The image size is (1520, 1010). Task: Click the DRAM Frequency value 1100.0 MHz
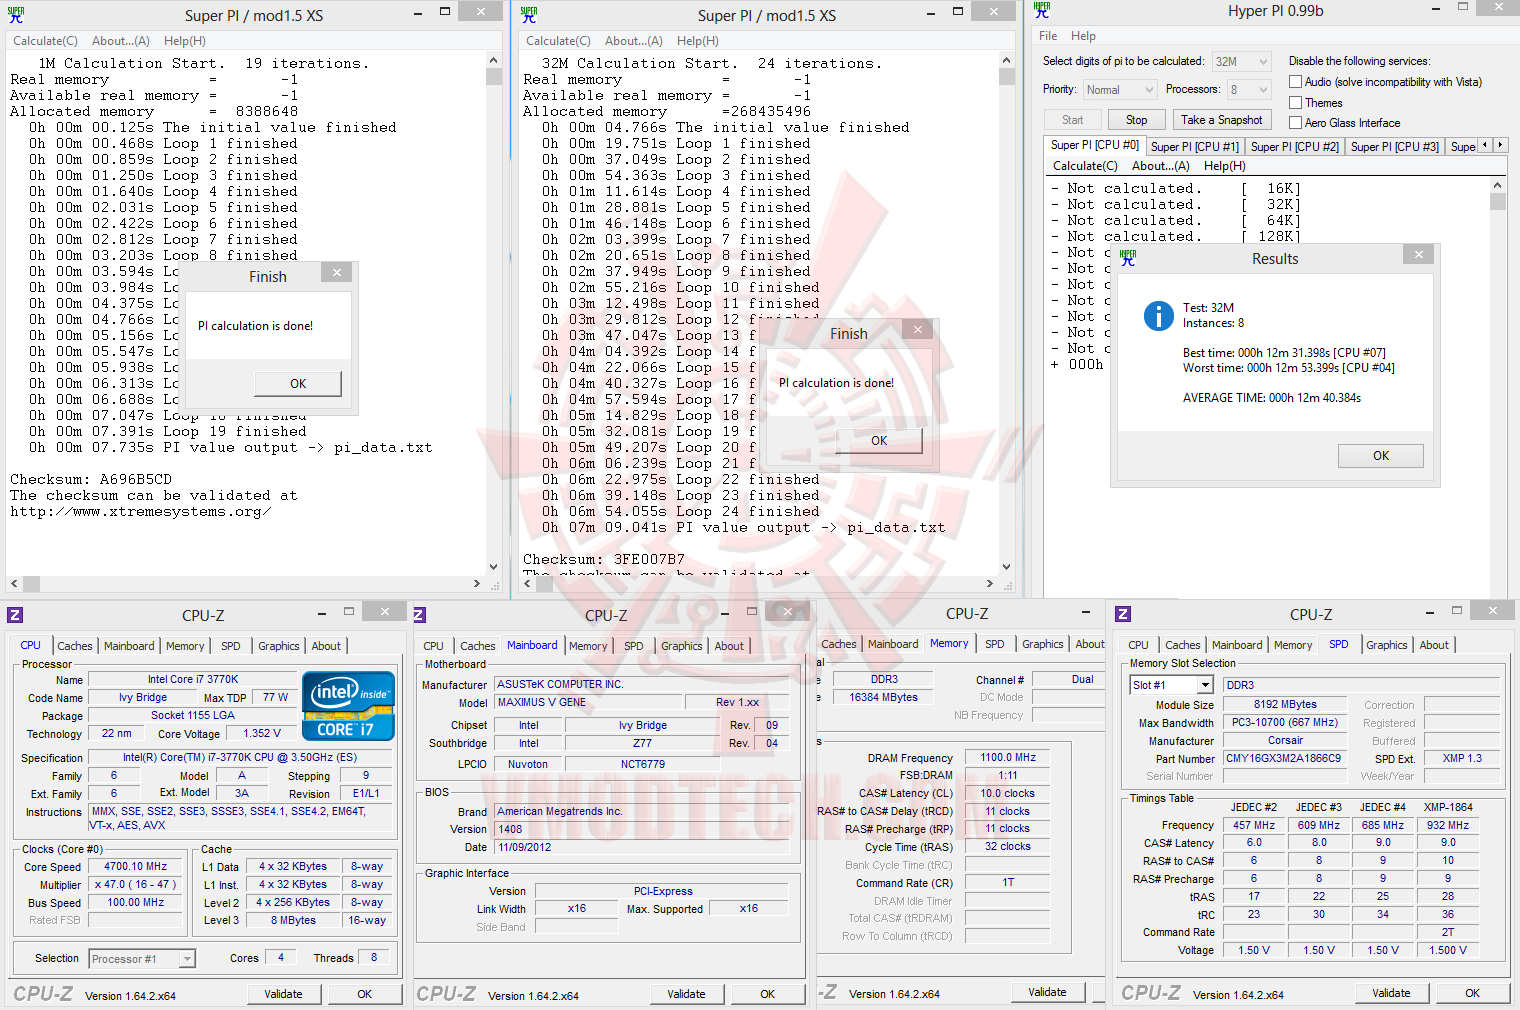pyautogui.click(x=1008, y=758)
